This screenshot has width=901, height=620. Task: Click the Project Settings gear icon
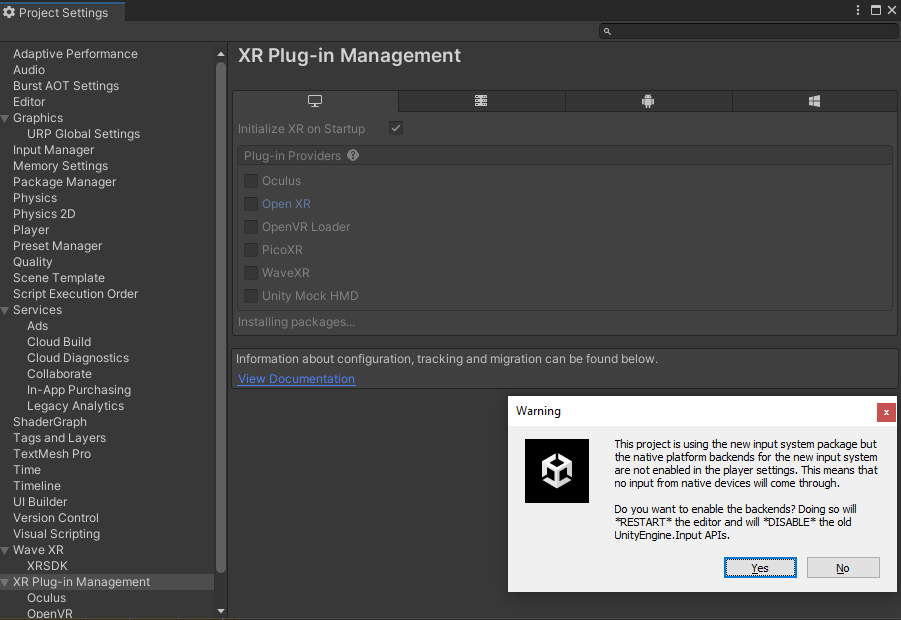pos(9,13)
